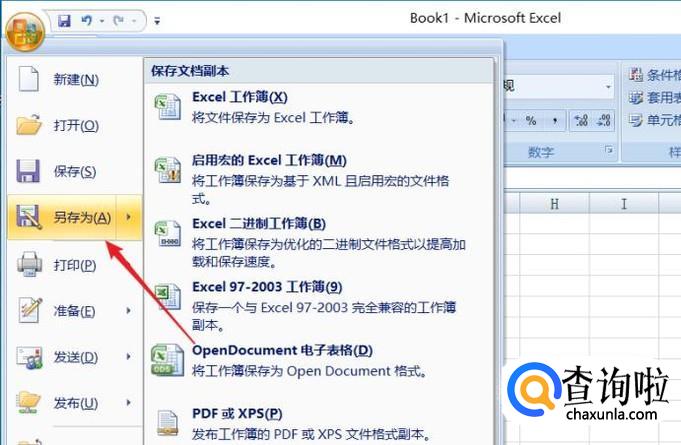
Task: Undo with the quick access toolbar arrow
Action: click(x=87, y=20)
